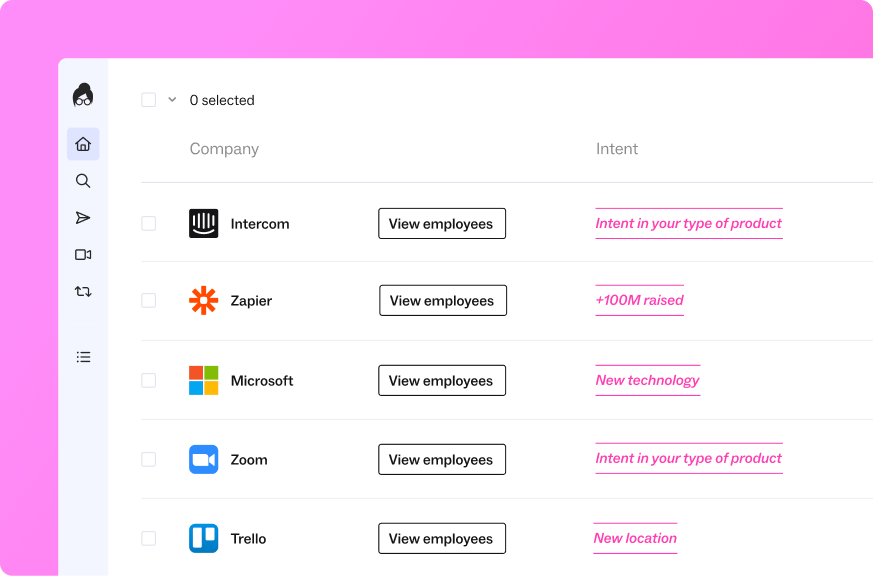This screenshot has width=873, height=576.
Task: View employees for Trello
Action: (441, 539)
